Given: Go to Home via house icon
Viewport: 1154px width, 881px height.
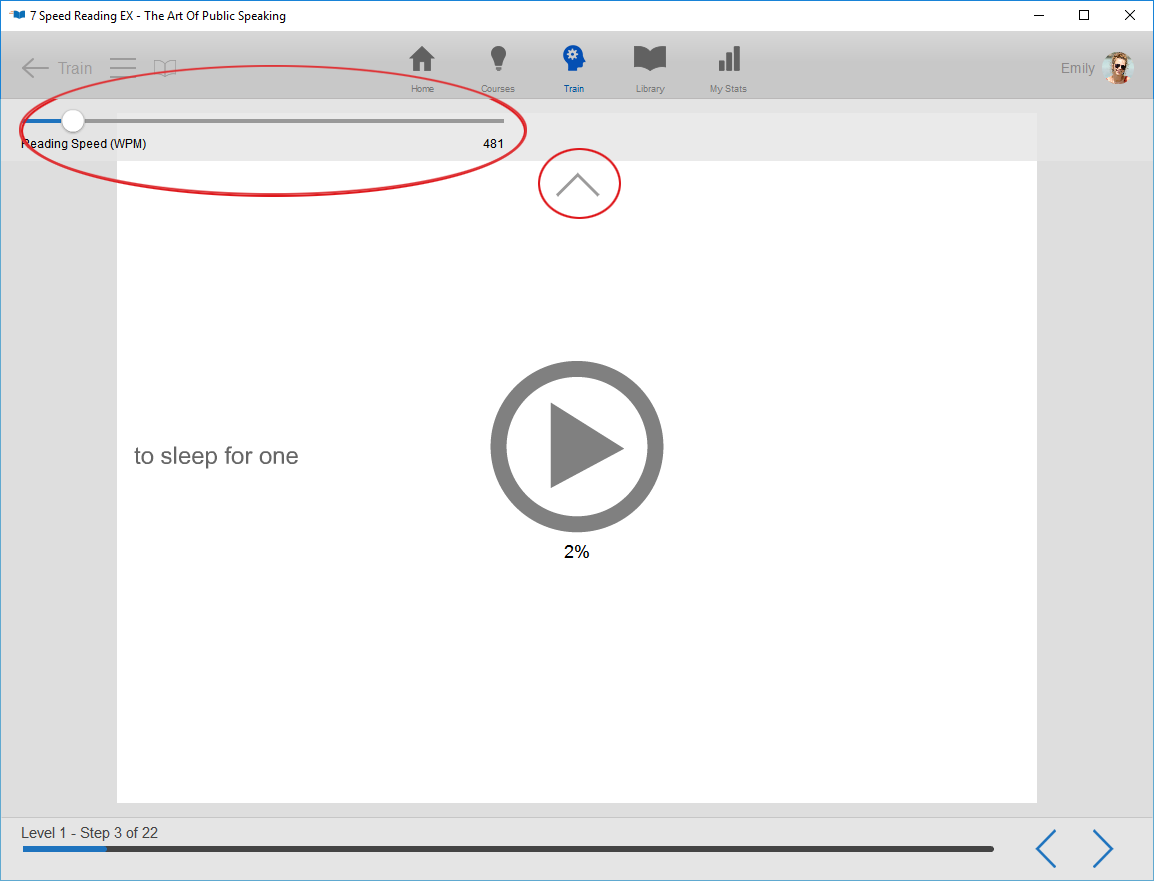Looking at the screenshot, I should coord(422,60).
